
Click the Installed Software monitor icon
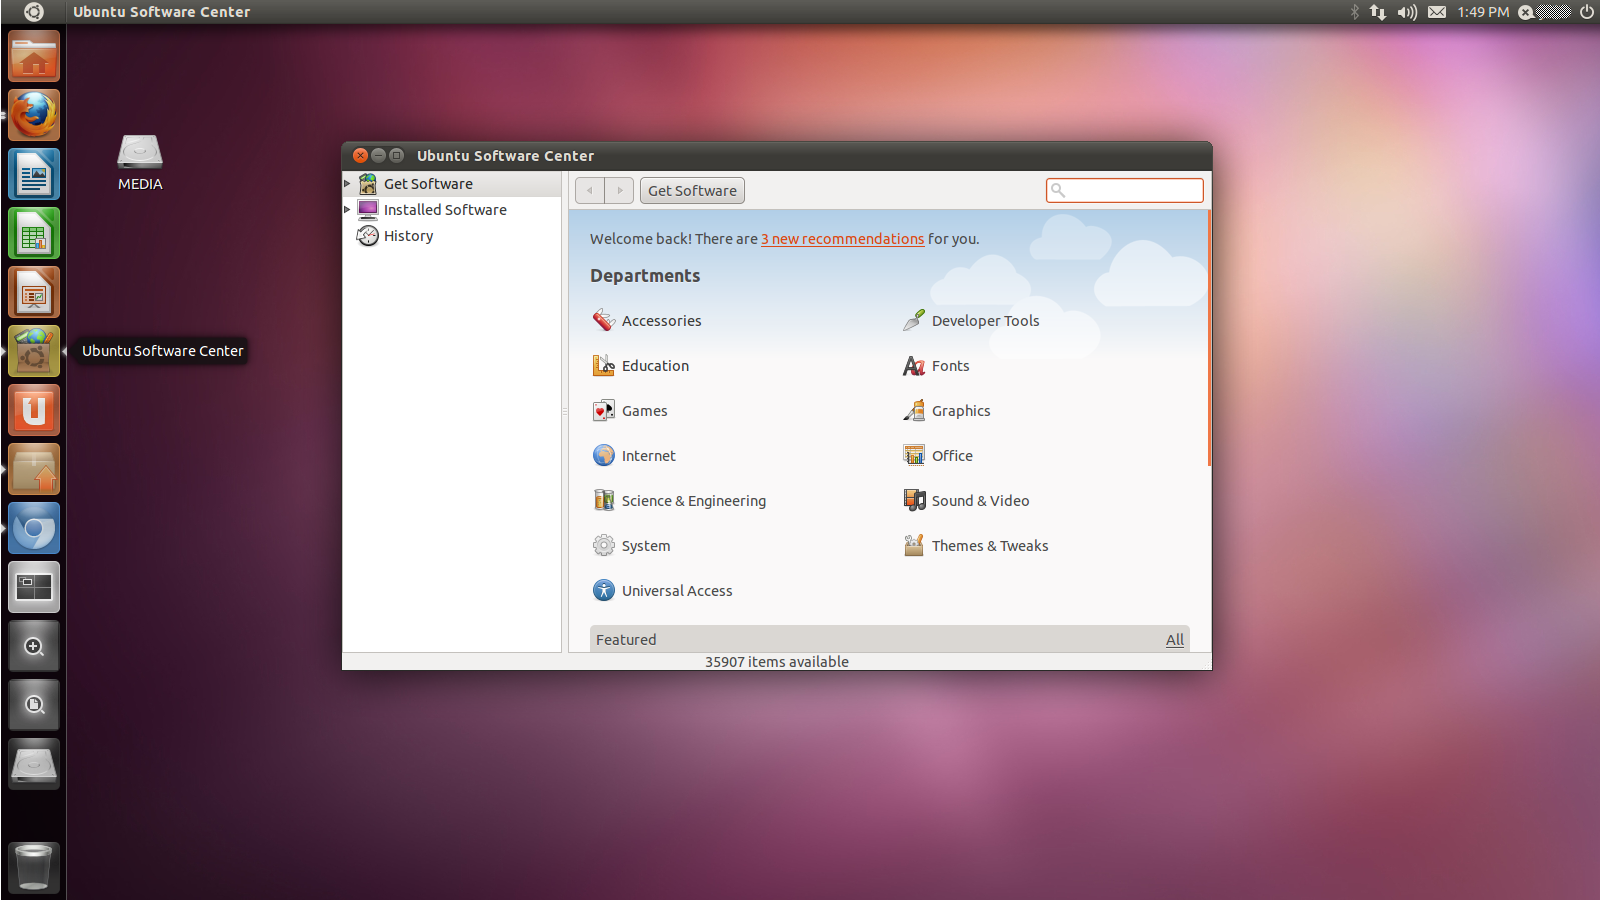[x=368, y=210]
